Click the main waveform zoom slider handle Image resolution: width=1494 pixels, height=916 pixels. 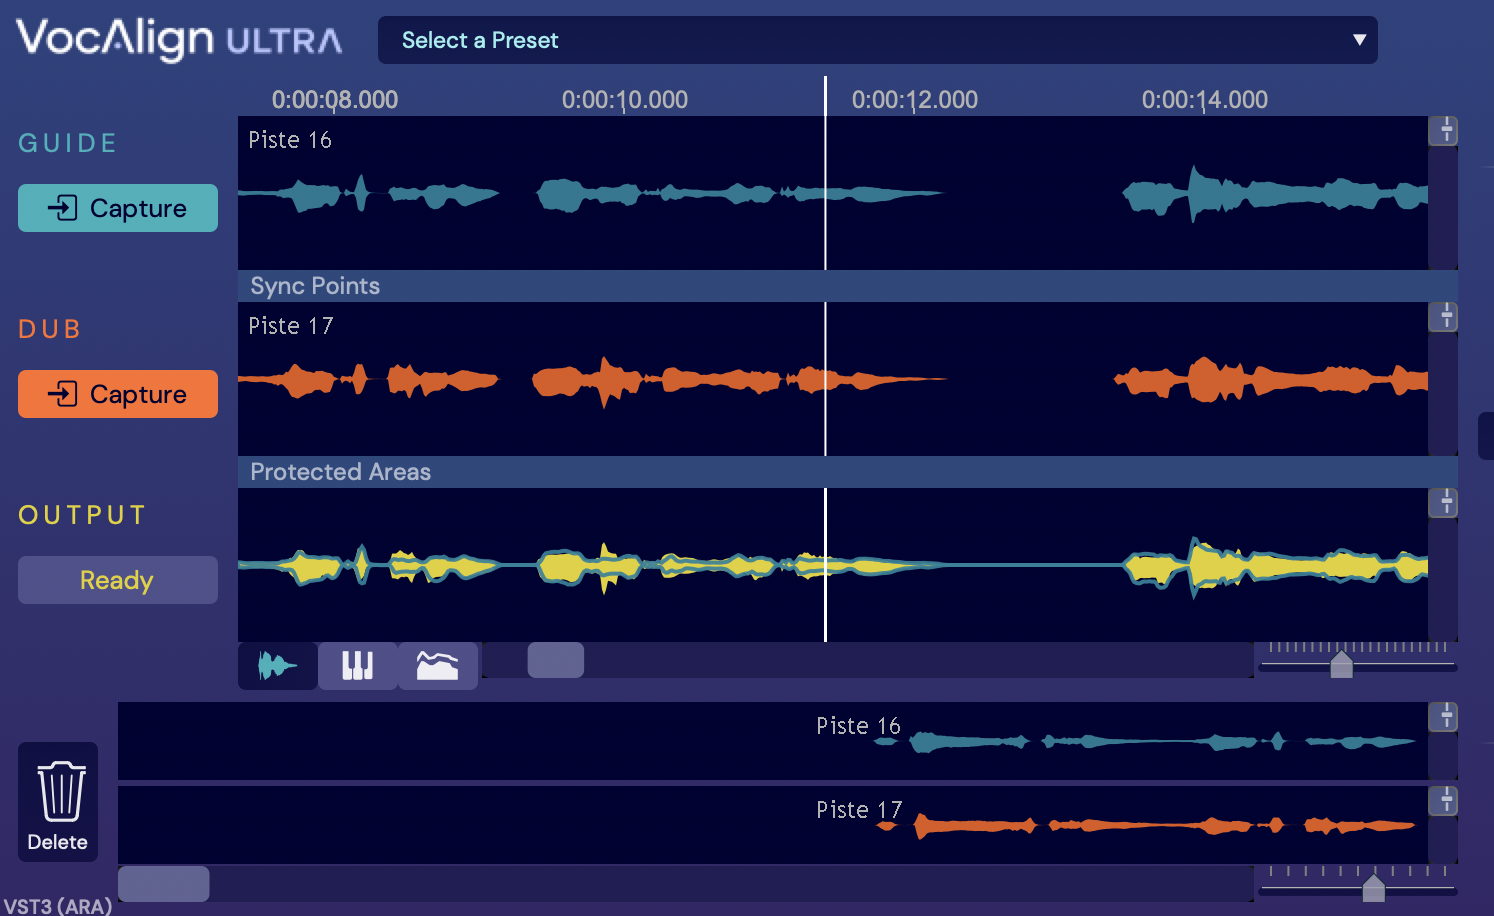point(1342,665)
